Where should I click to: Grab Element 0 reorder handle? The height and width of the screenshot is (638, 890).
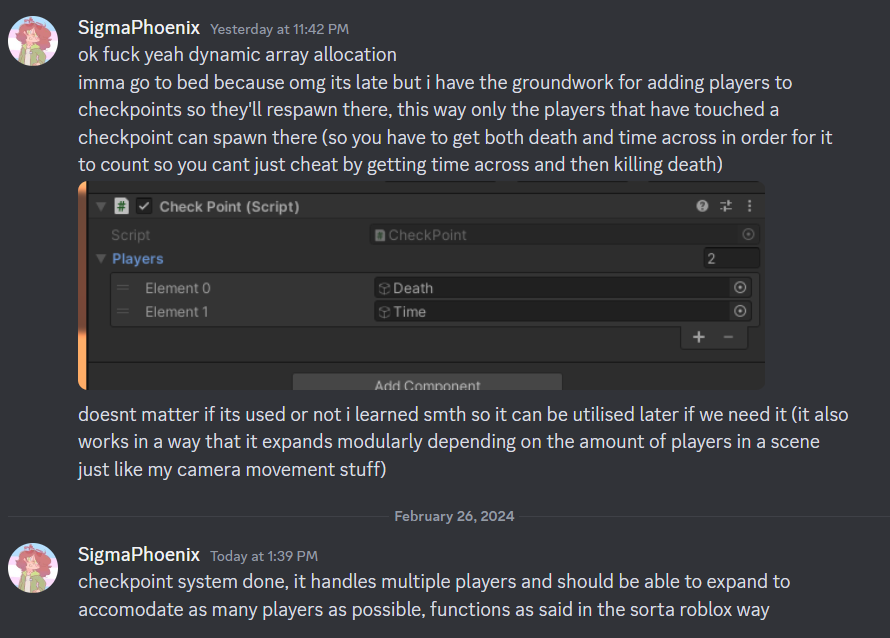pos(123,288)
